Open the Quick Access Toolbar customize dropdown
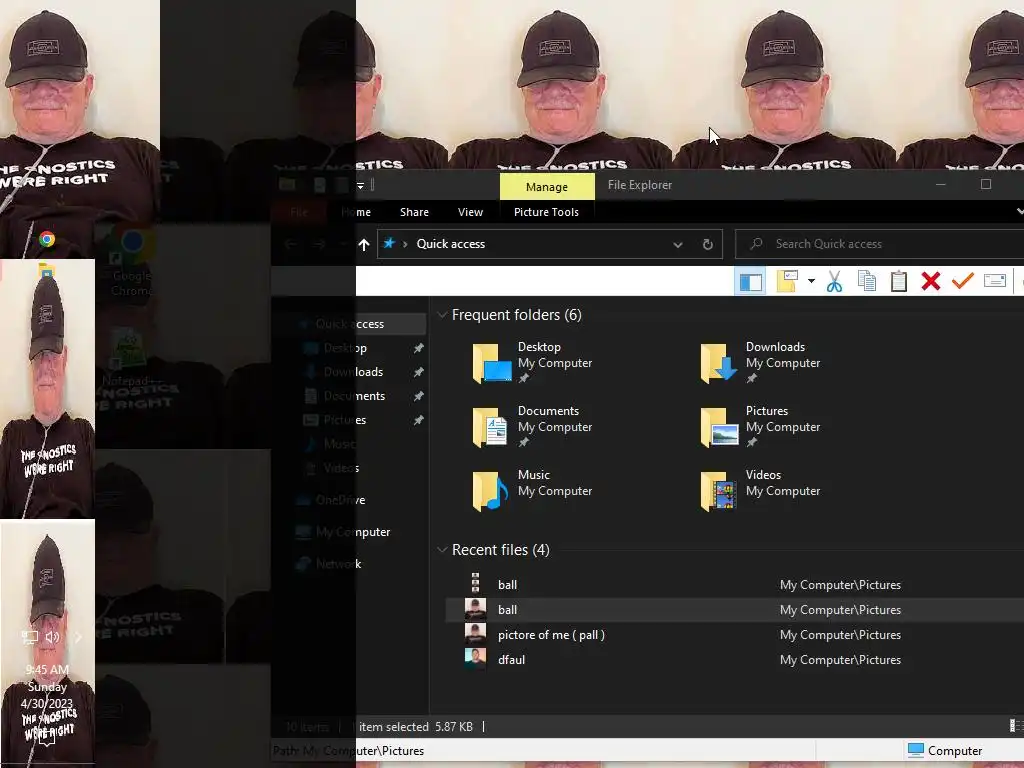 [360, 185]
